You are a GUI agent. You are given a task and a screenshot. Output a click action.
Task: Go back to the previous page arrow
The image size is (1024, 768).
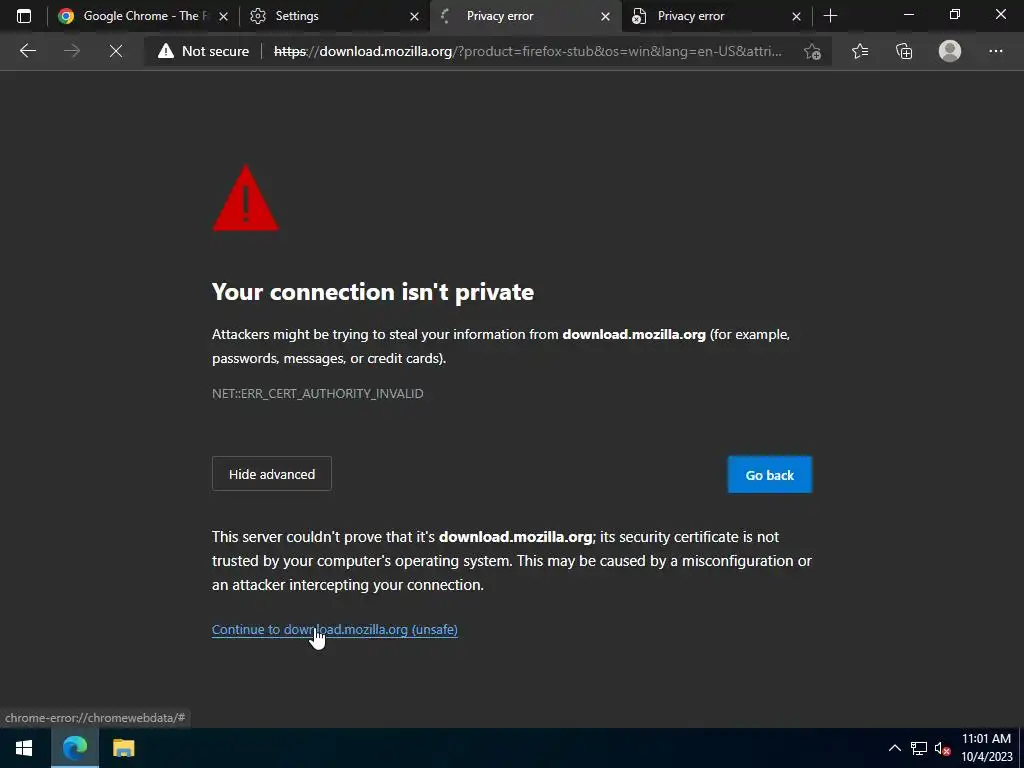click(28, 51)
